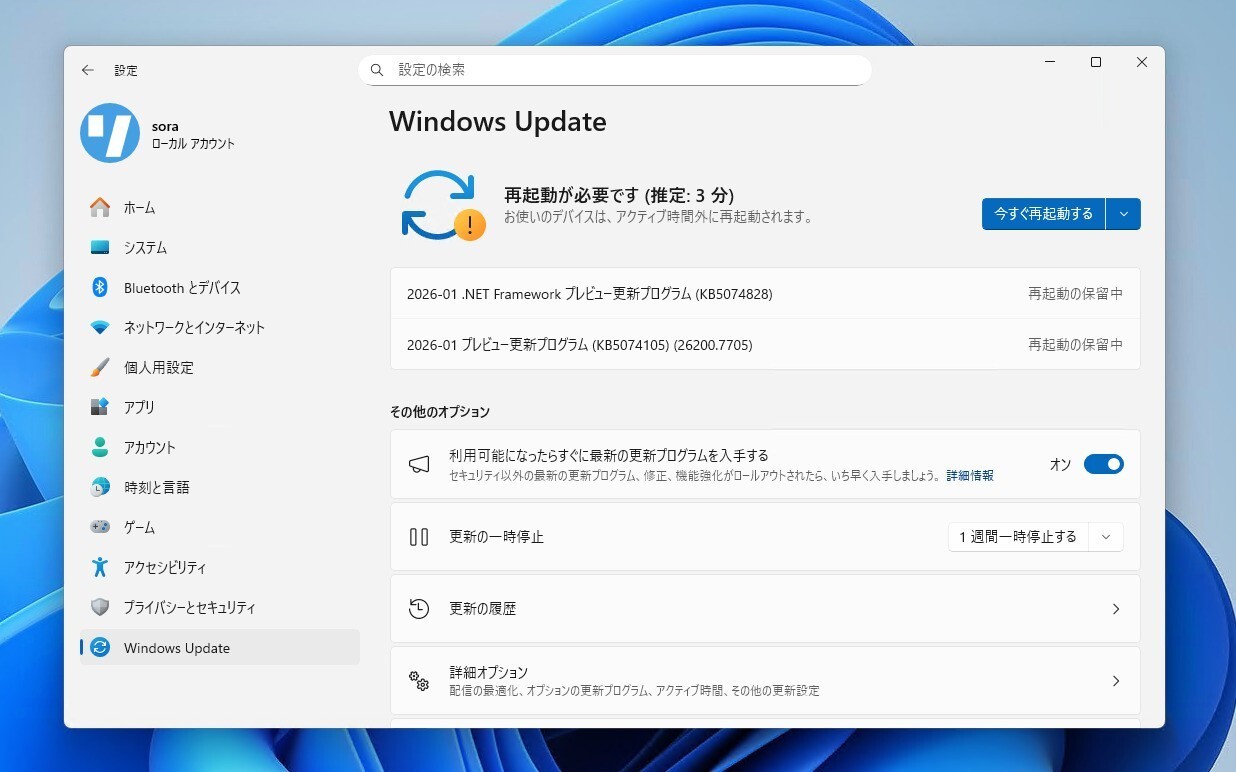Click the Bluetooth icon in sidebar
Screen dimensions: 1236x772
pos(100,287)
